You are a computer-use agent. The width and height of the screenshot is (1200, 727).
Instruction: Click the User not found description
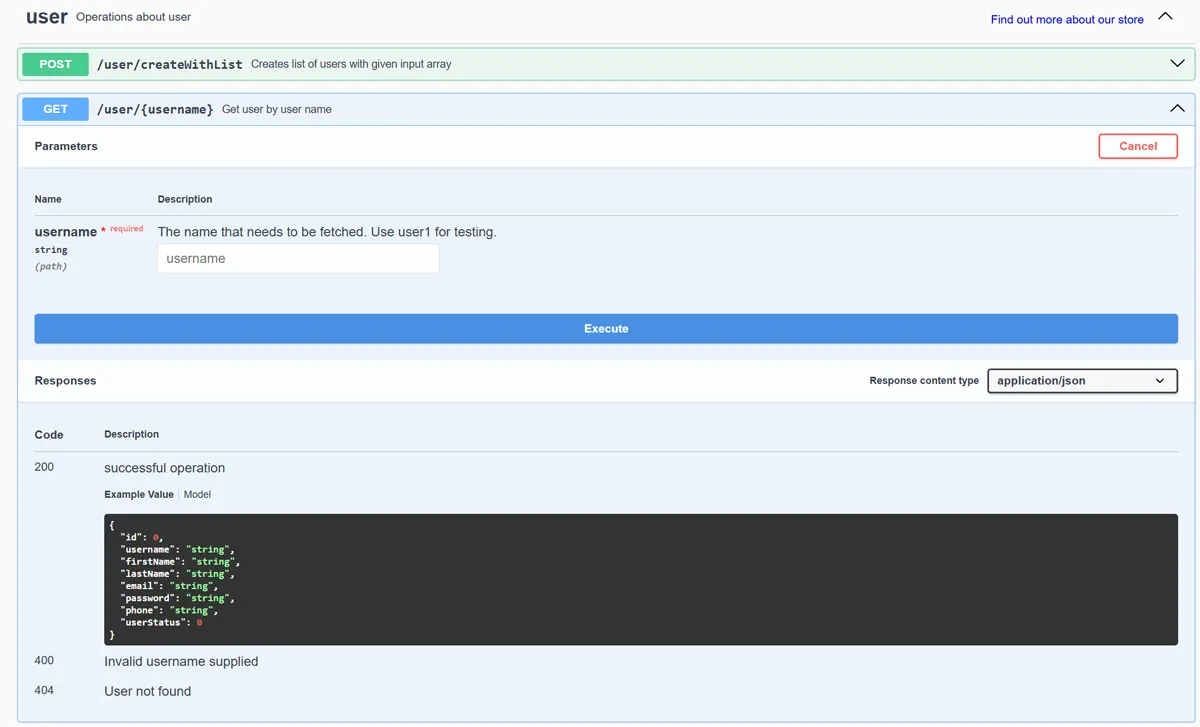pyautogui.click(x=148, y=691)
